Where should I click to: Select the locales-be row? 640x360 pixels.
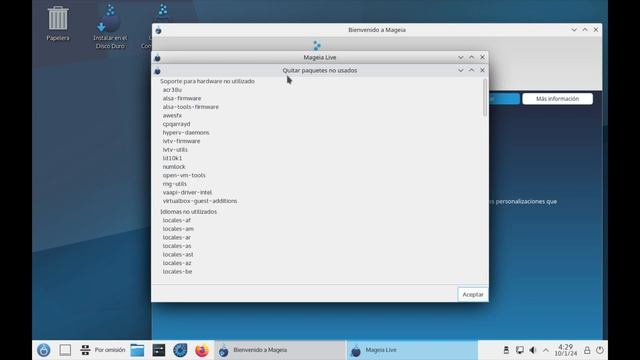pos(177,272)
